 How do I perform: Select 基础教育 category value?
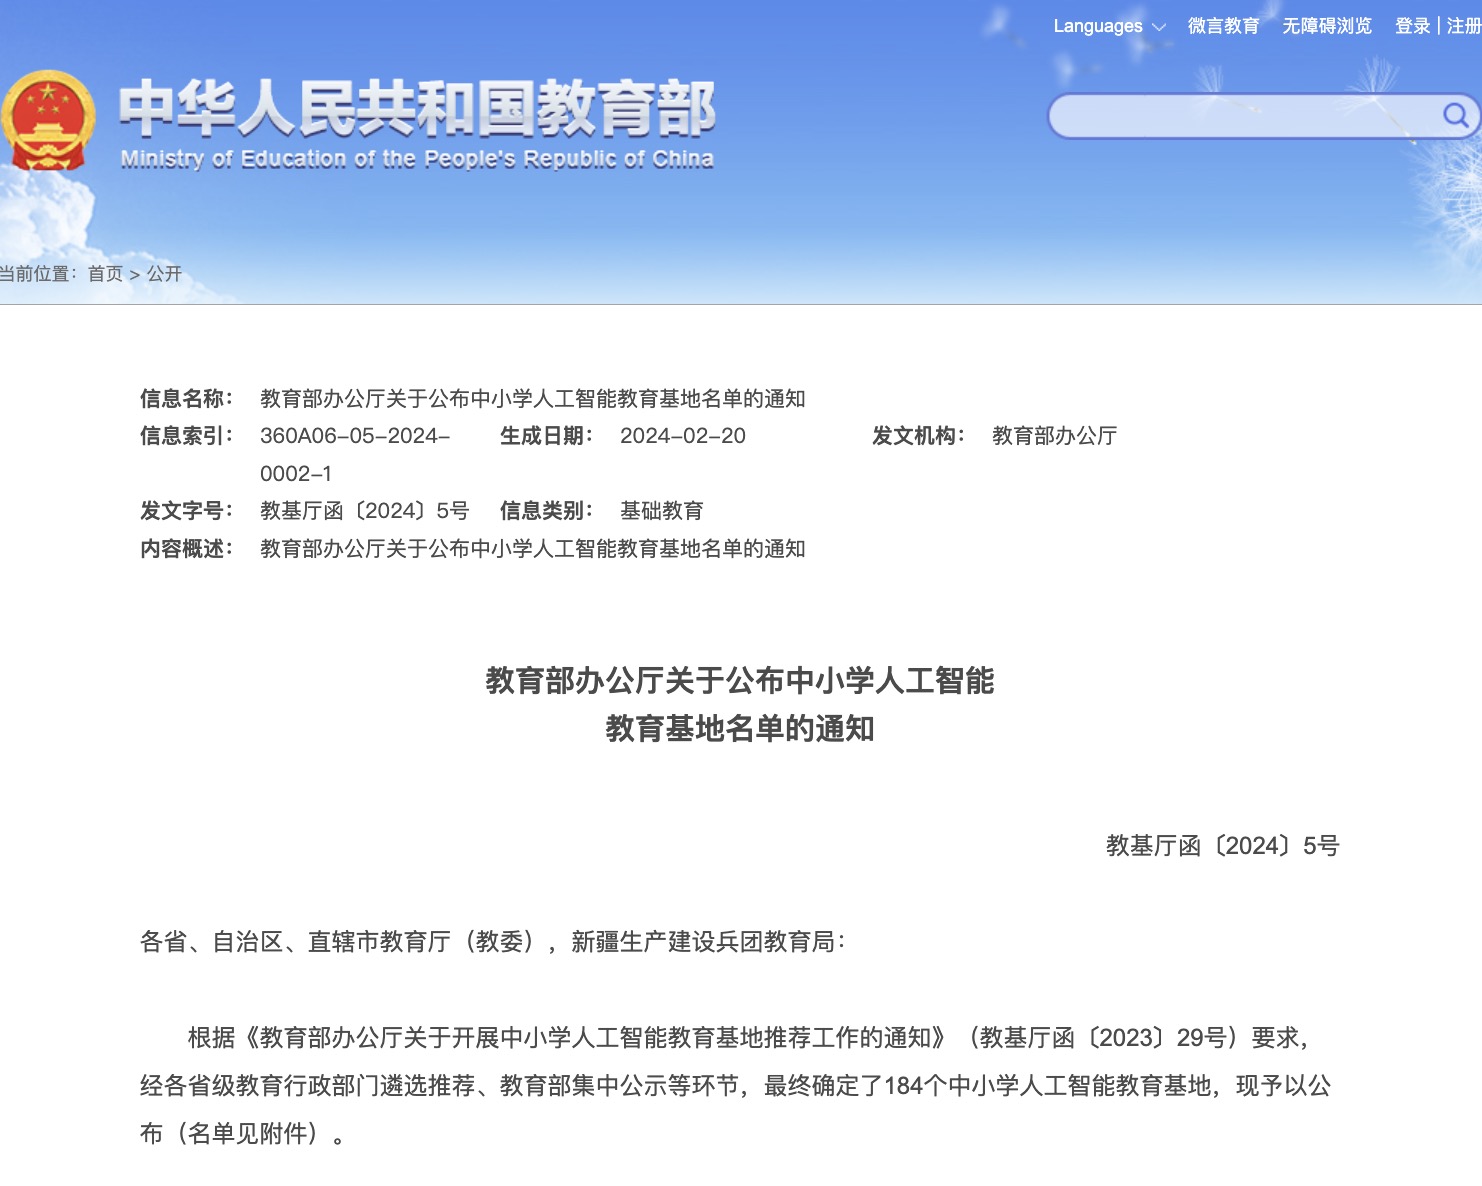[662, 511]
